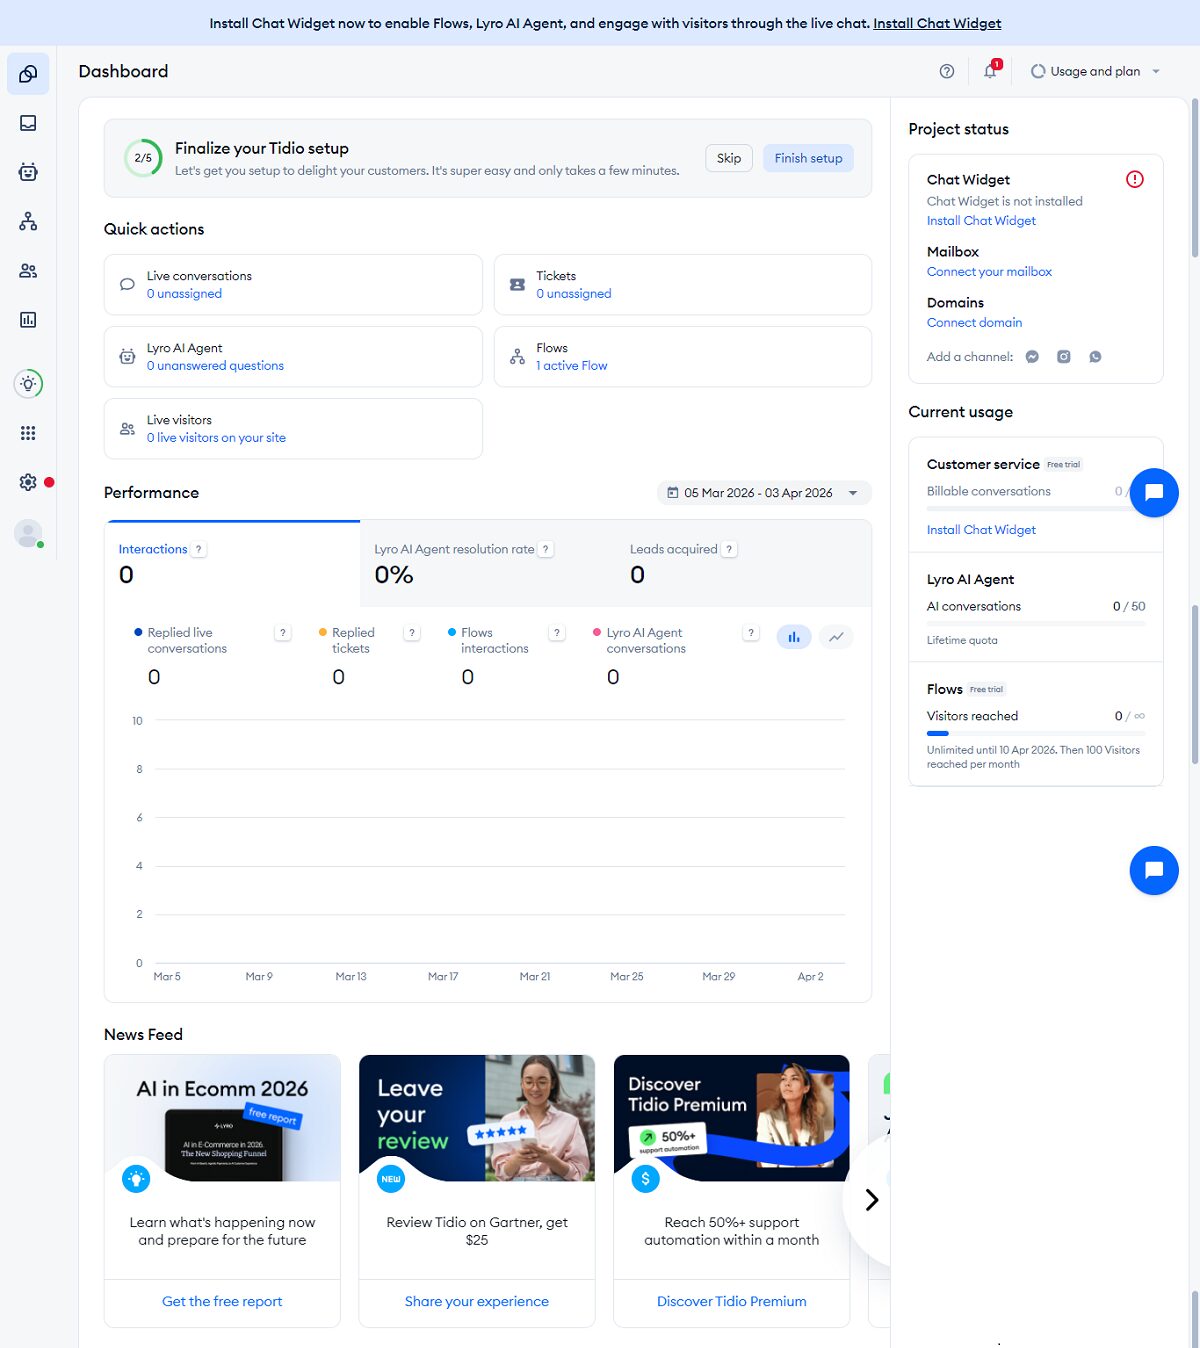Open the Lyro AI Agent sidebar icon

(x=28, y=172)
